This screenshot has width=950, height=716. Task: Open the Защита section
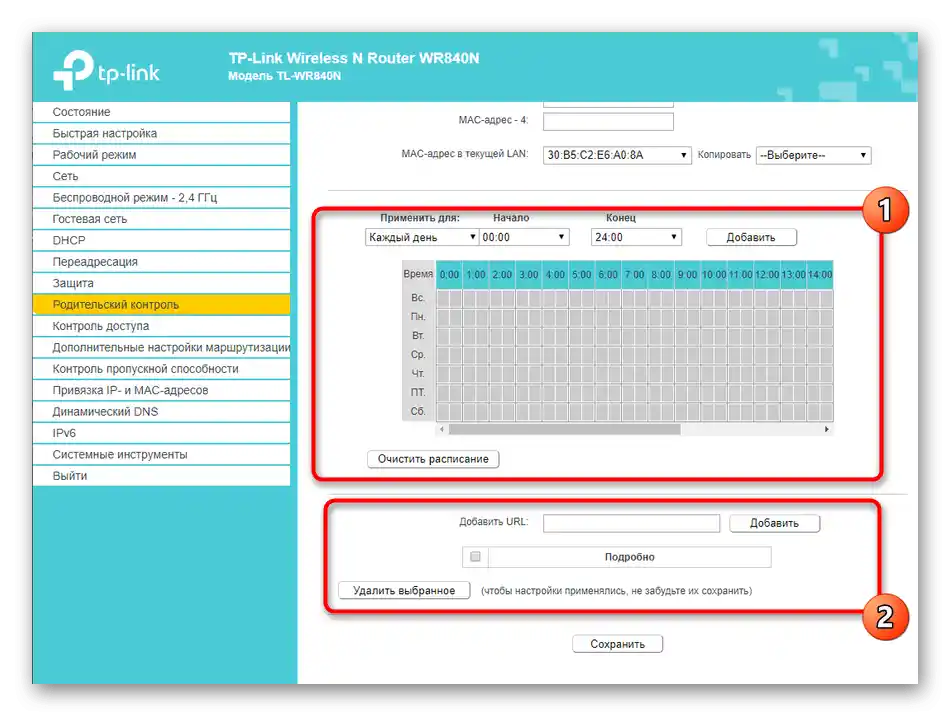click(x=162, y=283)
